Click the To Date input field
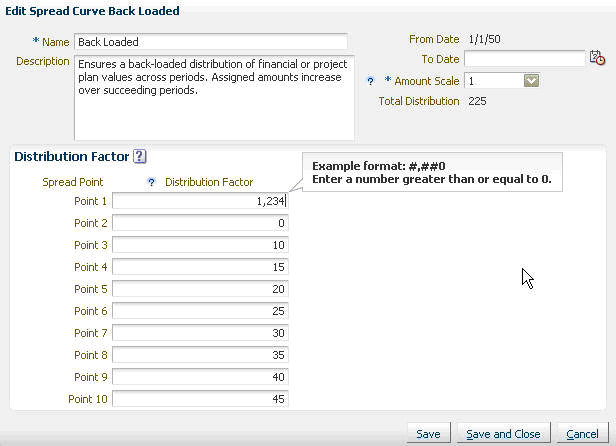This screenshot has width=616, height=446. click(524, 59)
